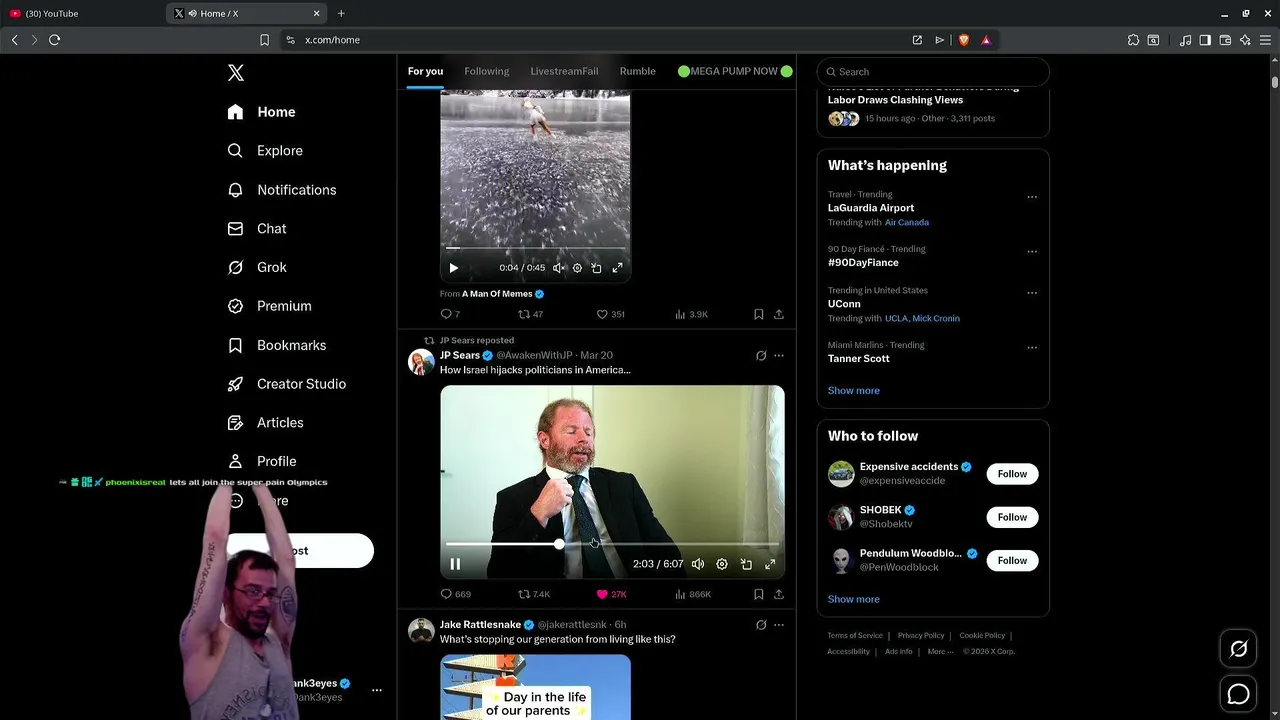Viewport: 1280px width, 720px height.
Task: Mute the JP Sears video volume
Action: pos(698,564)
